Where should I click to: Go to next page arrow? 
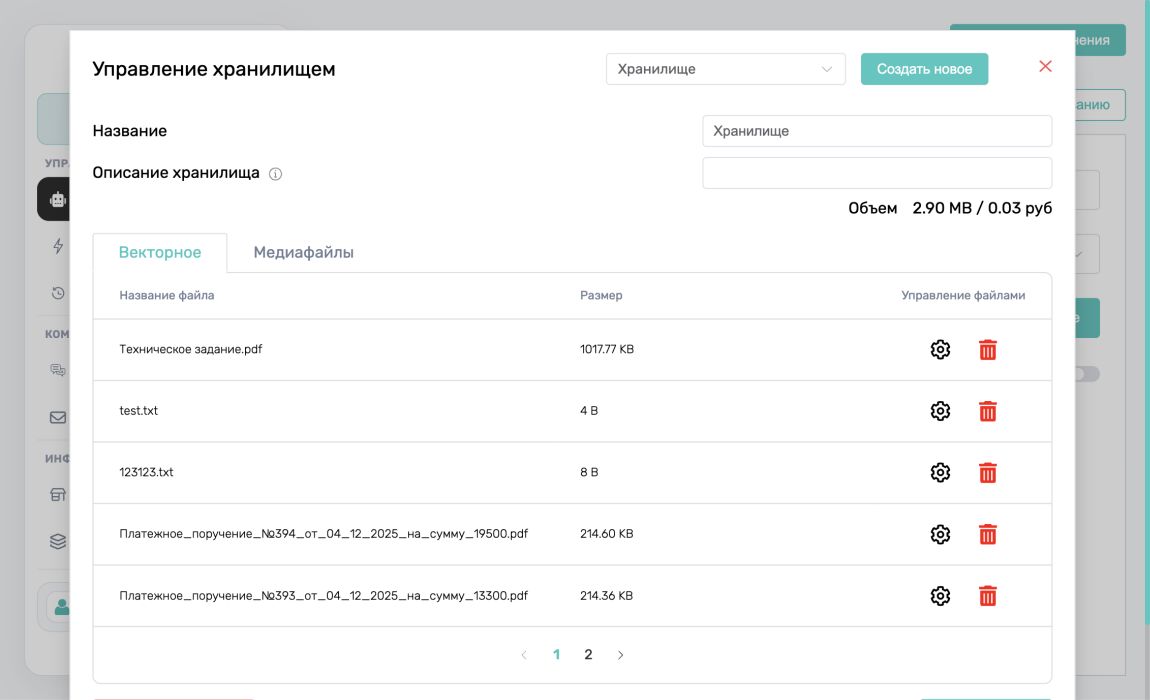point(620,655)
